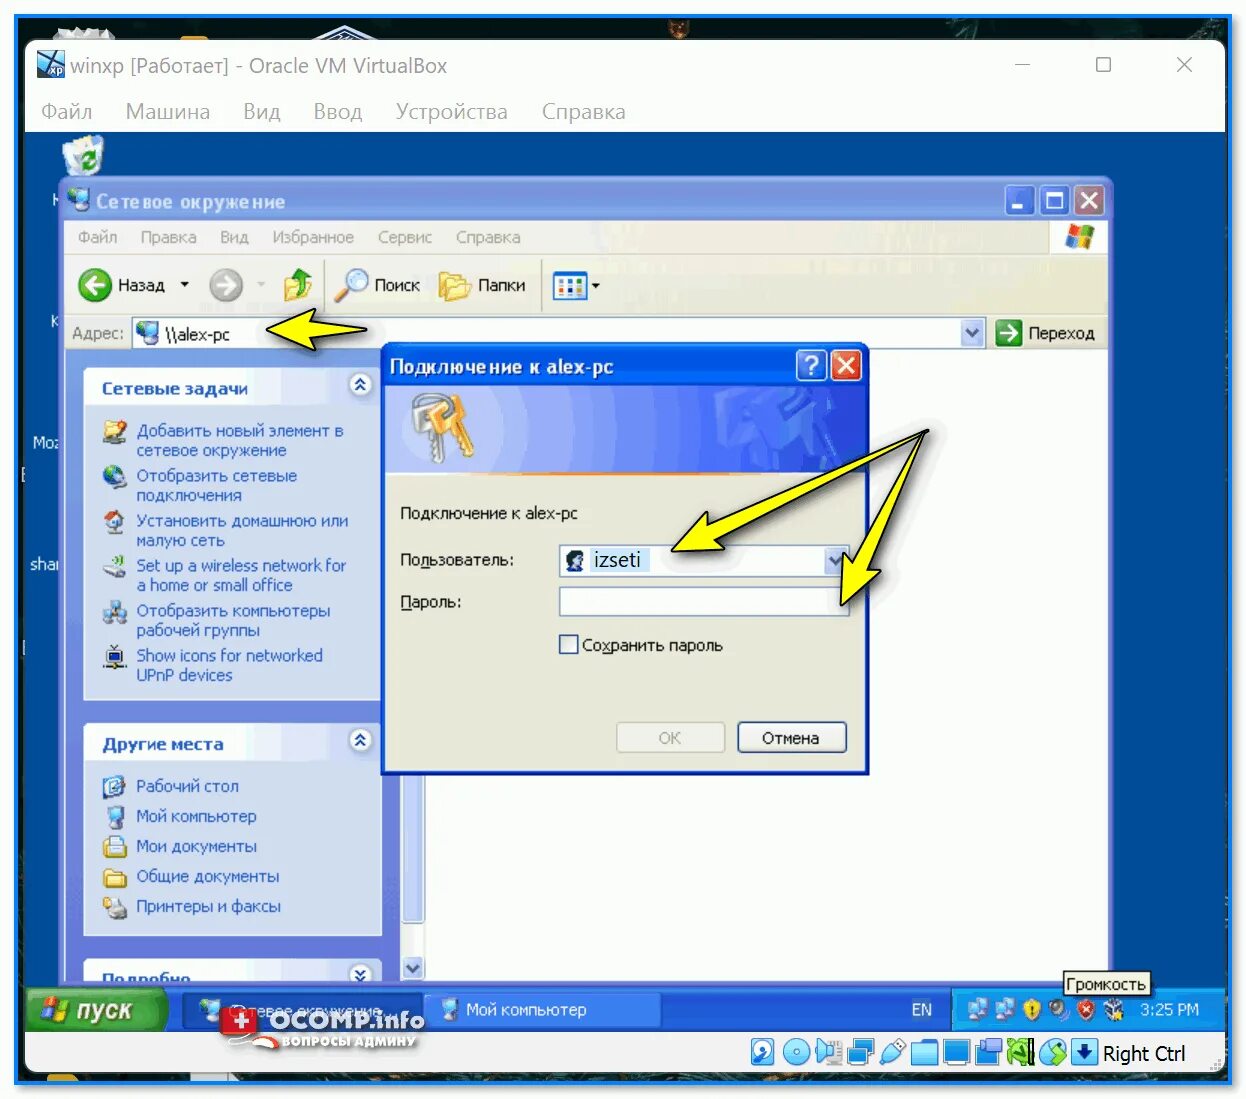Image resolution: width=1246 pixels, height=1099 pixels.
Task: Open Мои документы link
Action: point(196,846)
